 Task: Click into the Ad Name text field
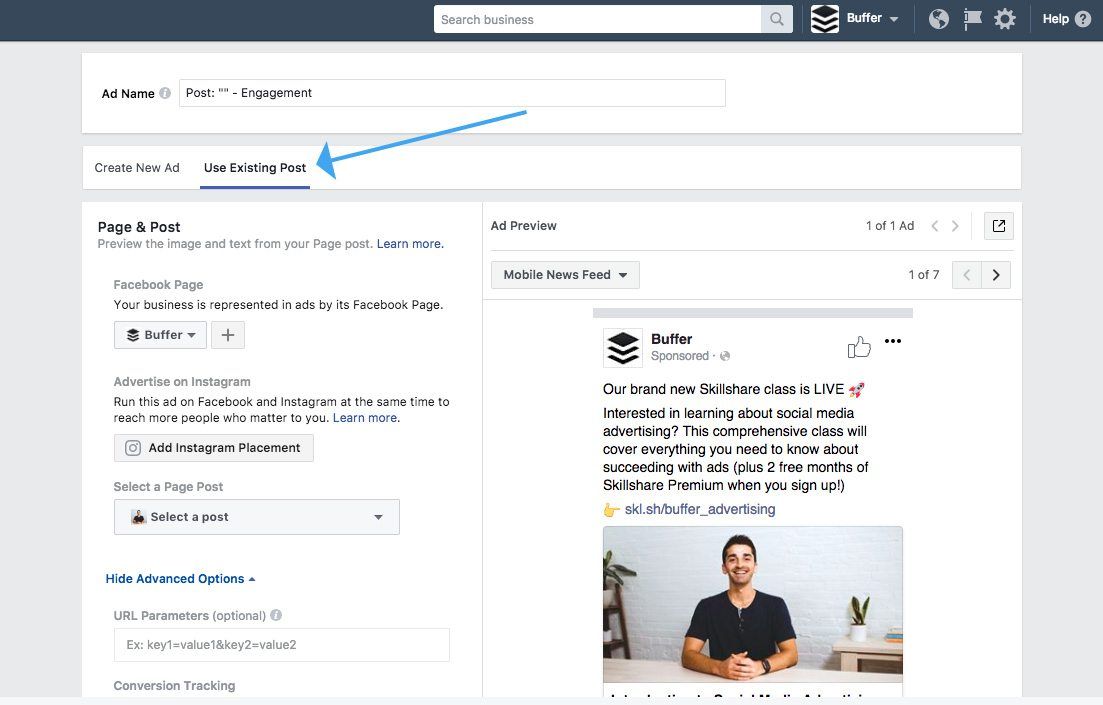(452, 93)
